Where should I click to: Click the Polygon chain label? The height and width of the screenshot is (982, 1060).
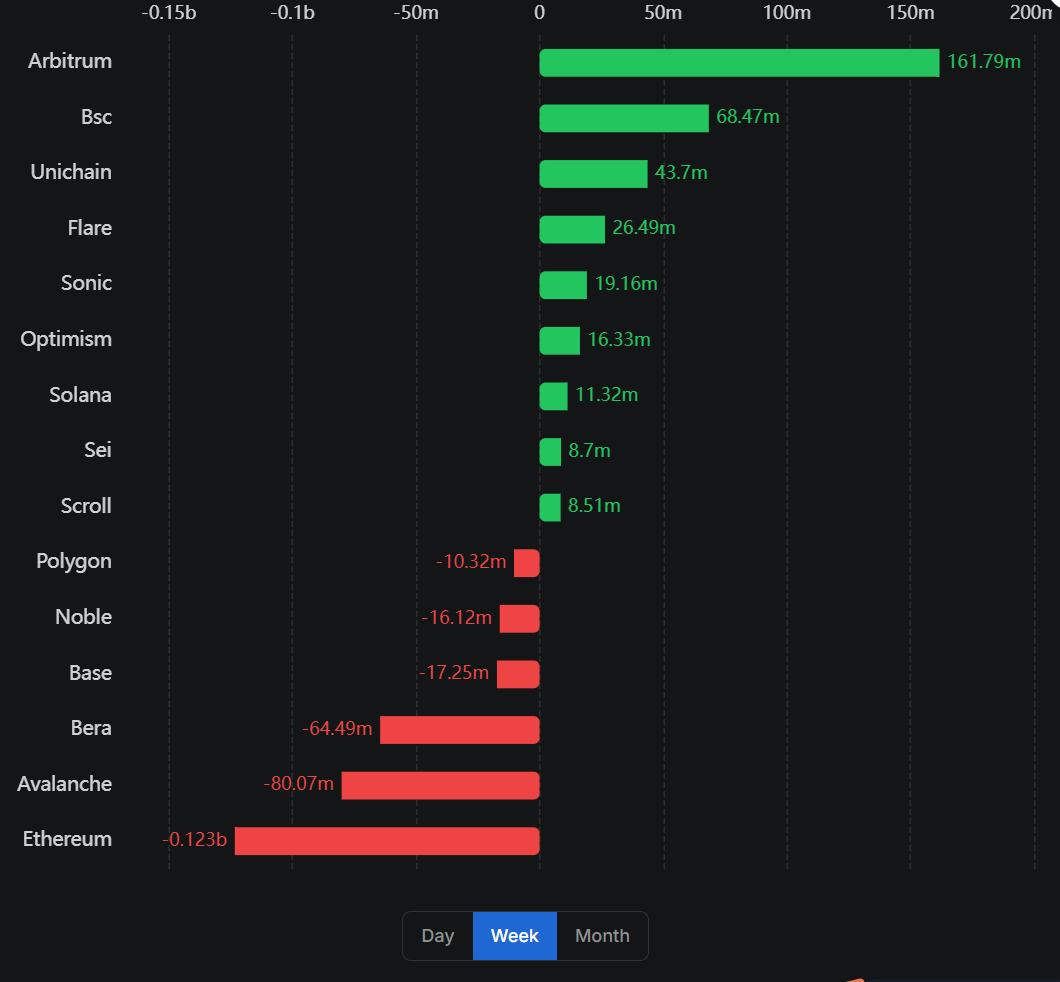point(74,562)
